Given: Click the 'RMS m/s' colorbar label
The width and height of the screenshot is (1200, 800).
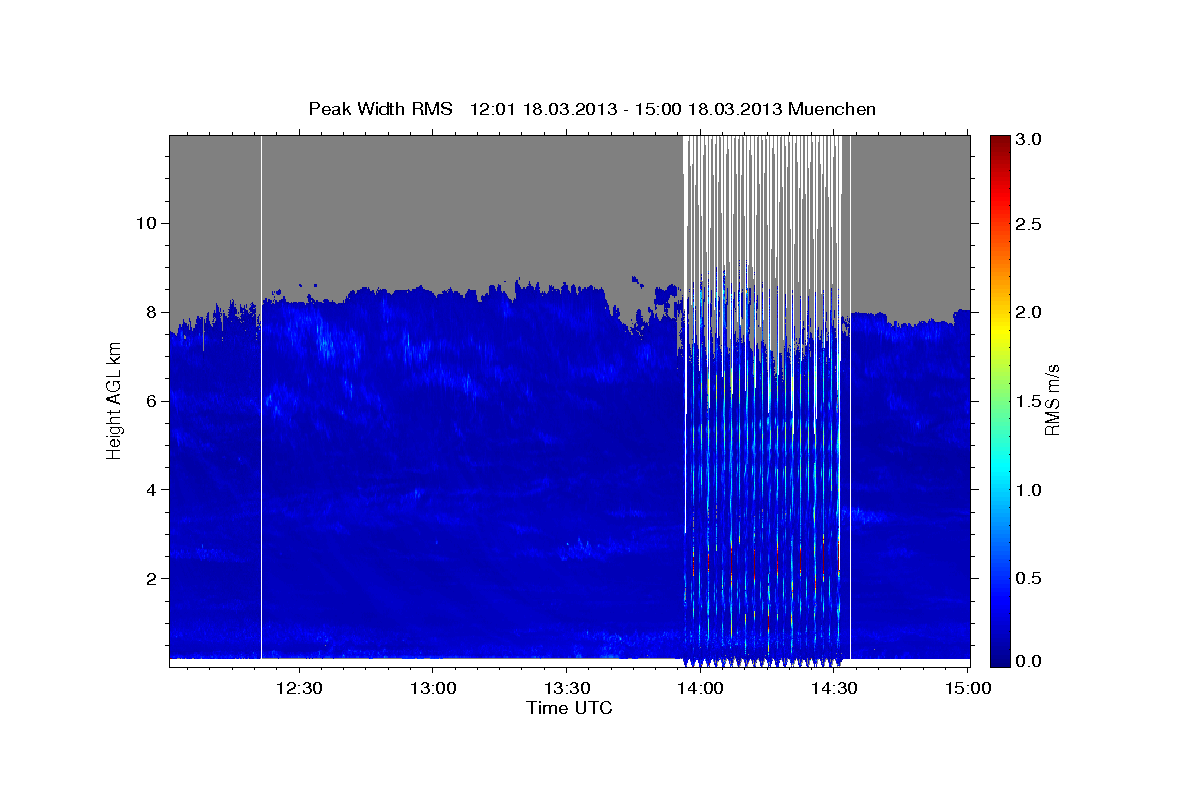Looking at the screenshot, I should point(1051,399).
